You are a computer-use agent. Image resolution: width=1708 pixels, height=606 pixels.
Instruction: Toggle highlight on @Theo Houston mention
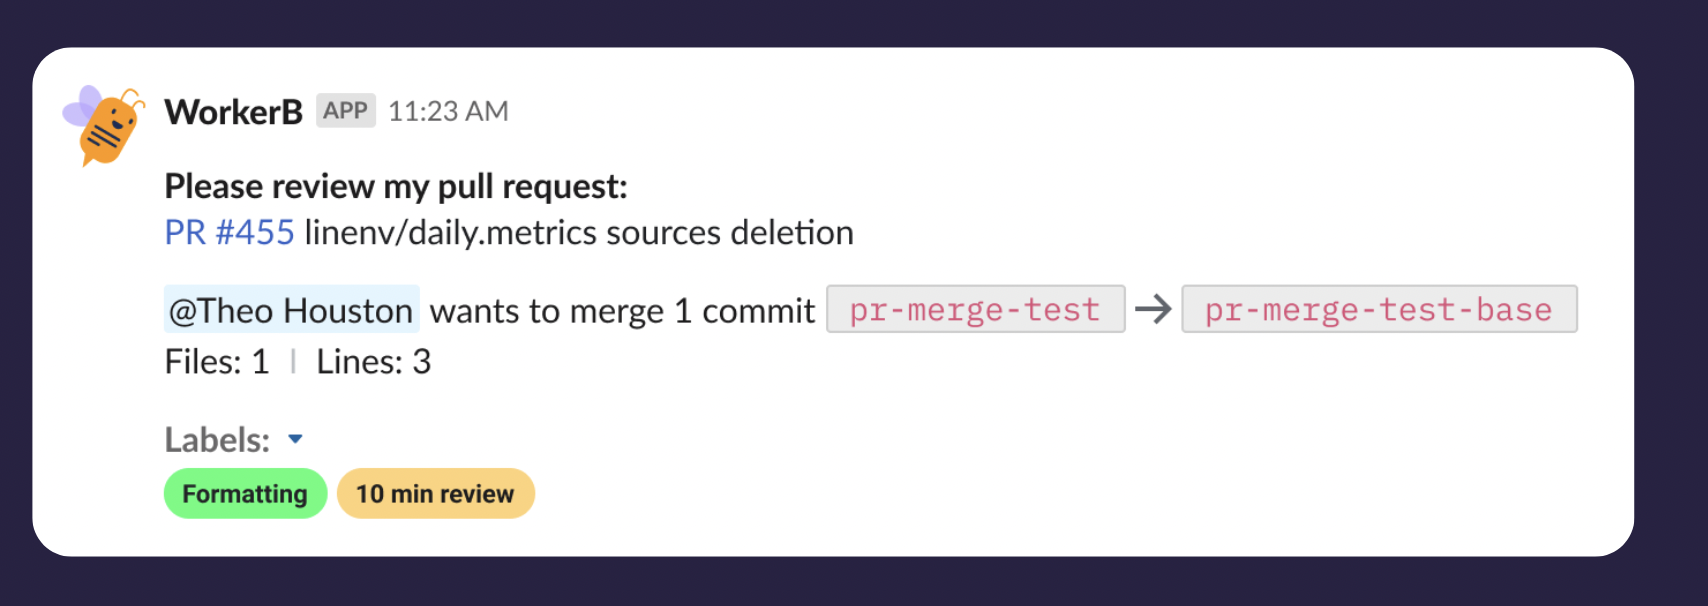[x=291, y=309]
